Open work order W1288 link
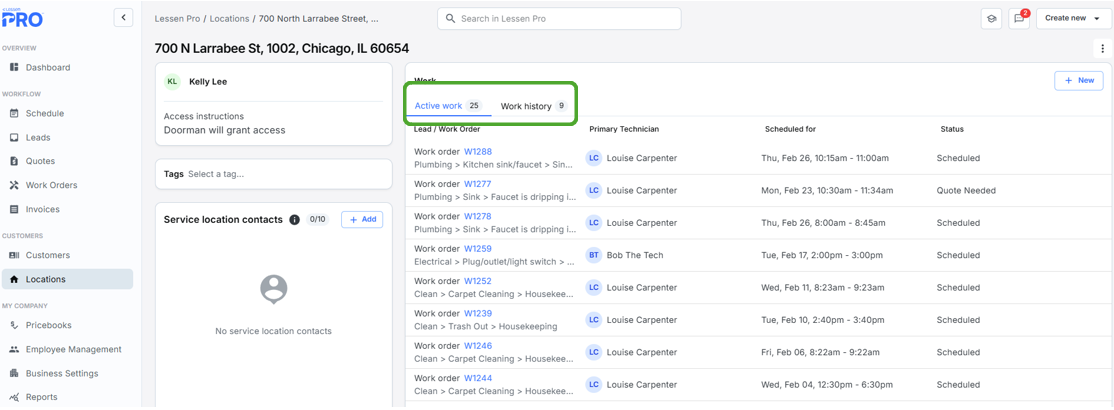The height and width of the screenshot is (410, 1114). (x=477, y=152)
